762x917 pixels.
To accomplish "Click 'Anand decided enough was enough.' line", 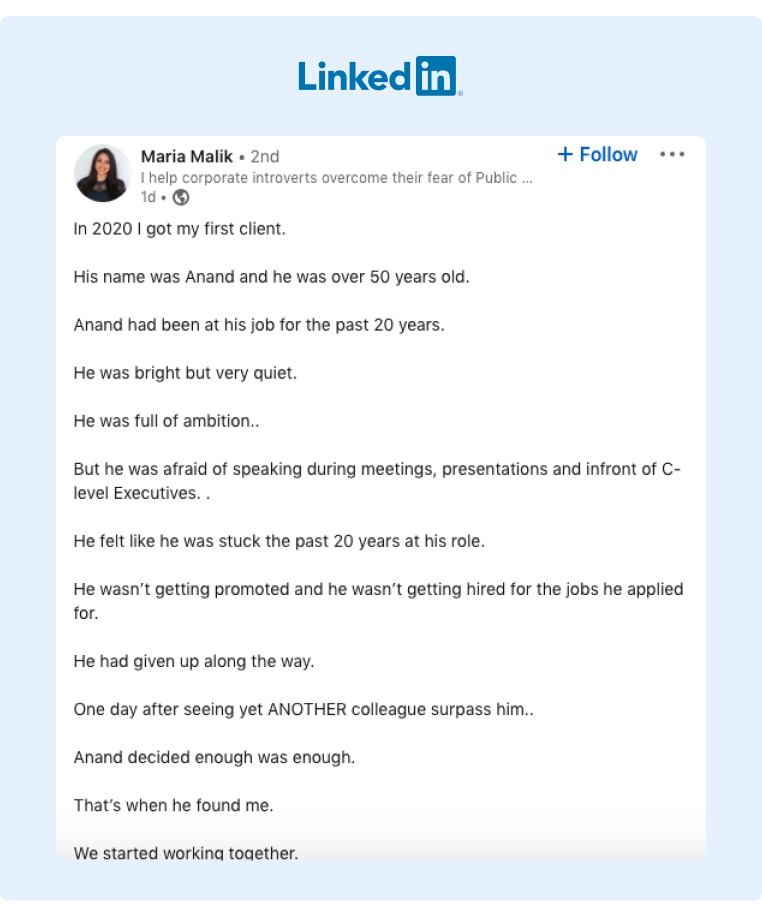I will (214, 757).
